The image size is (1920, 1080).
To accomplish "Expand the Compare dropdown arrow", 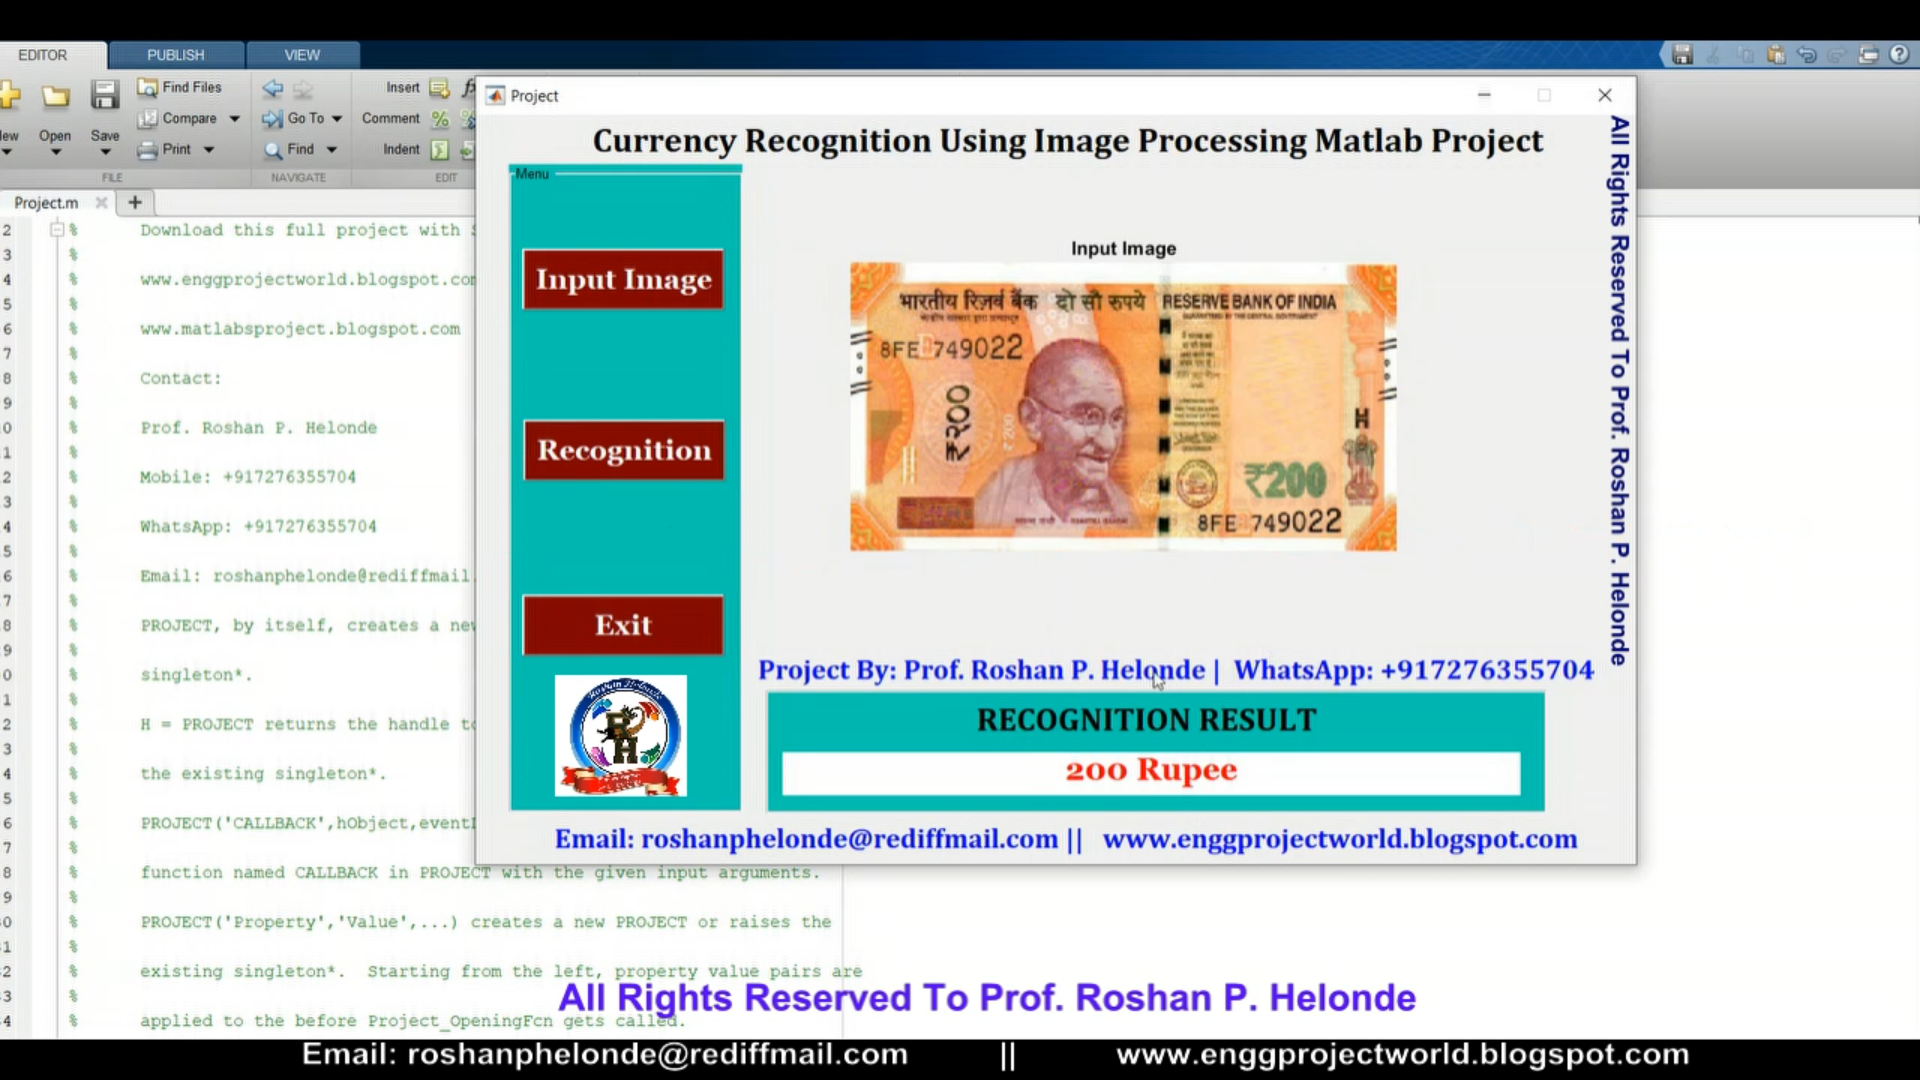I will tap(235, 118).
